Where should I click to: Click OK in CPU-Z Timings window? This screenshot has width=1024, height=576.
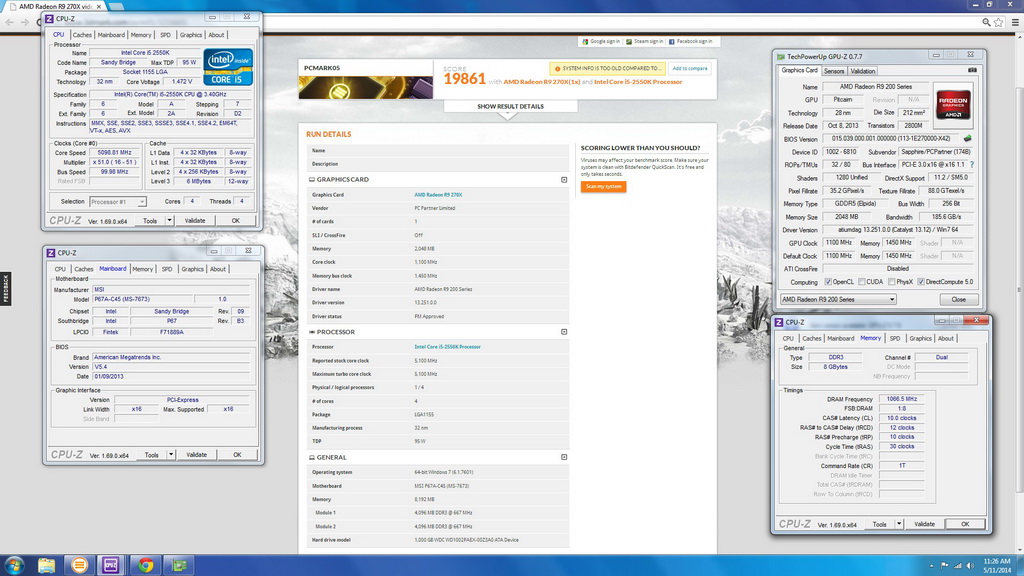tap(965, 524)
